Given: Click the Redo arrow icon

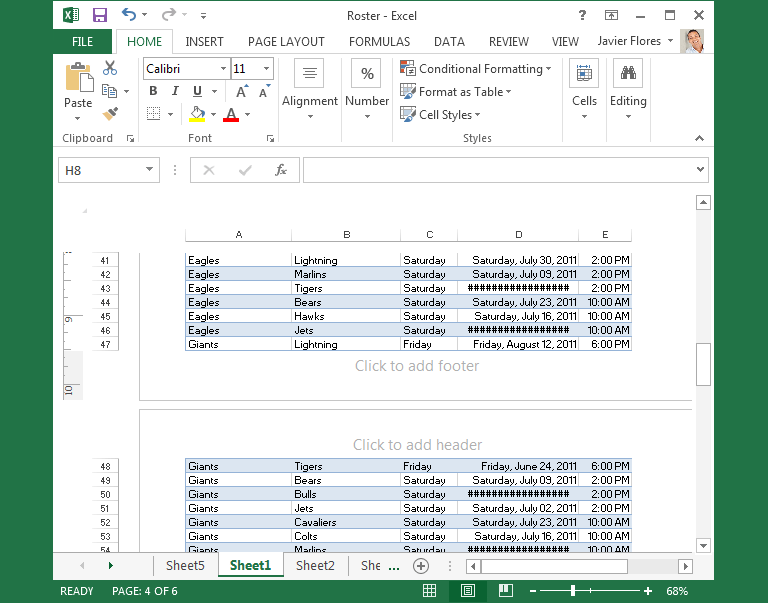Looking at the screenshot, I should (168, 15).
